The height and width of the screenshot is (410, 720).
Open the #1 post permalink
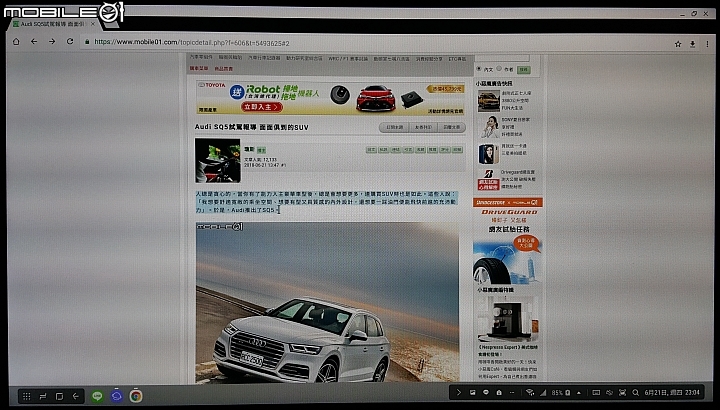click(284, 164)
